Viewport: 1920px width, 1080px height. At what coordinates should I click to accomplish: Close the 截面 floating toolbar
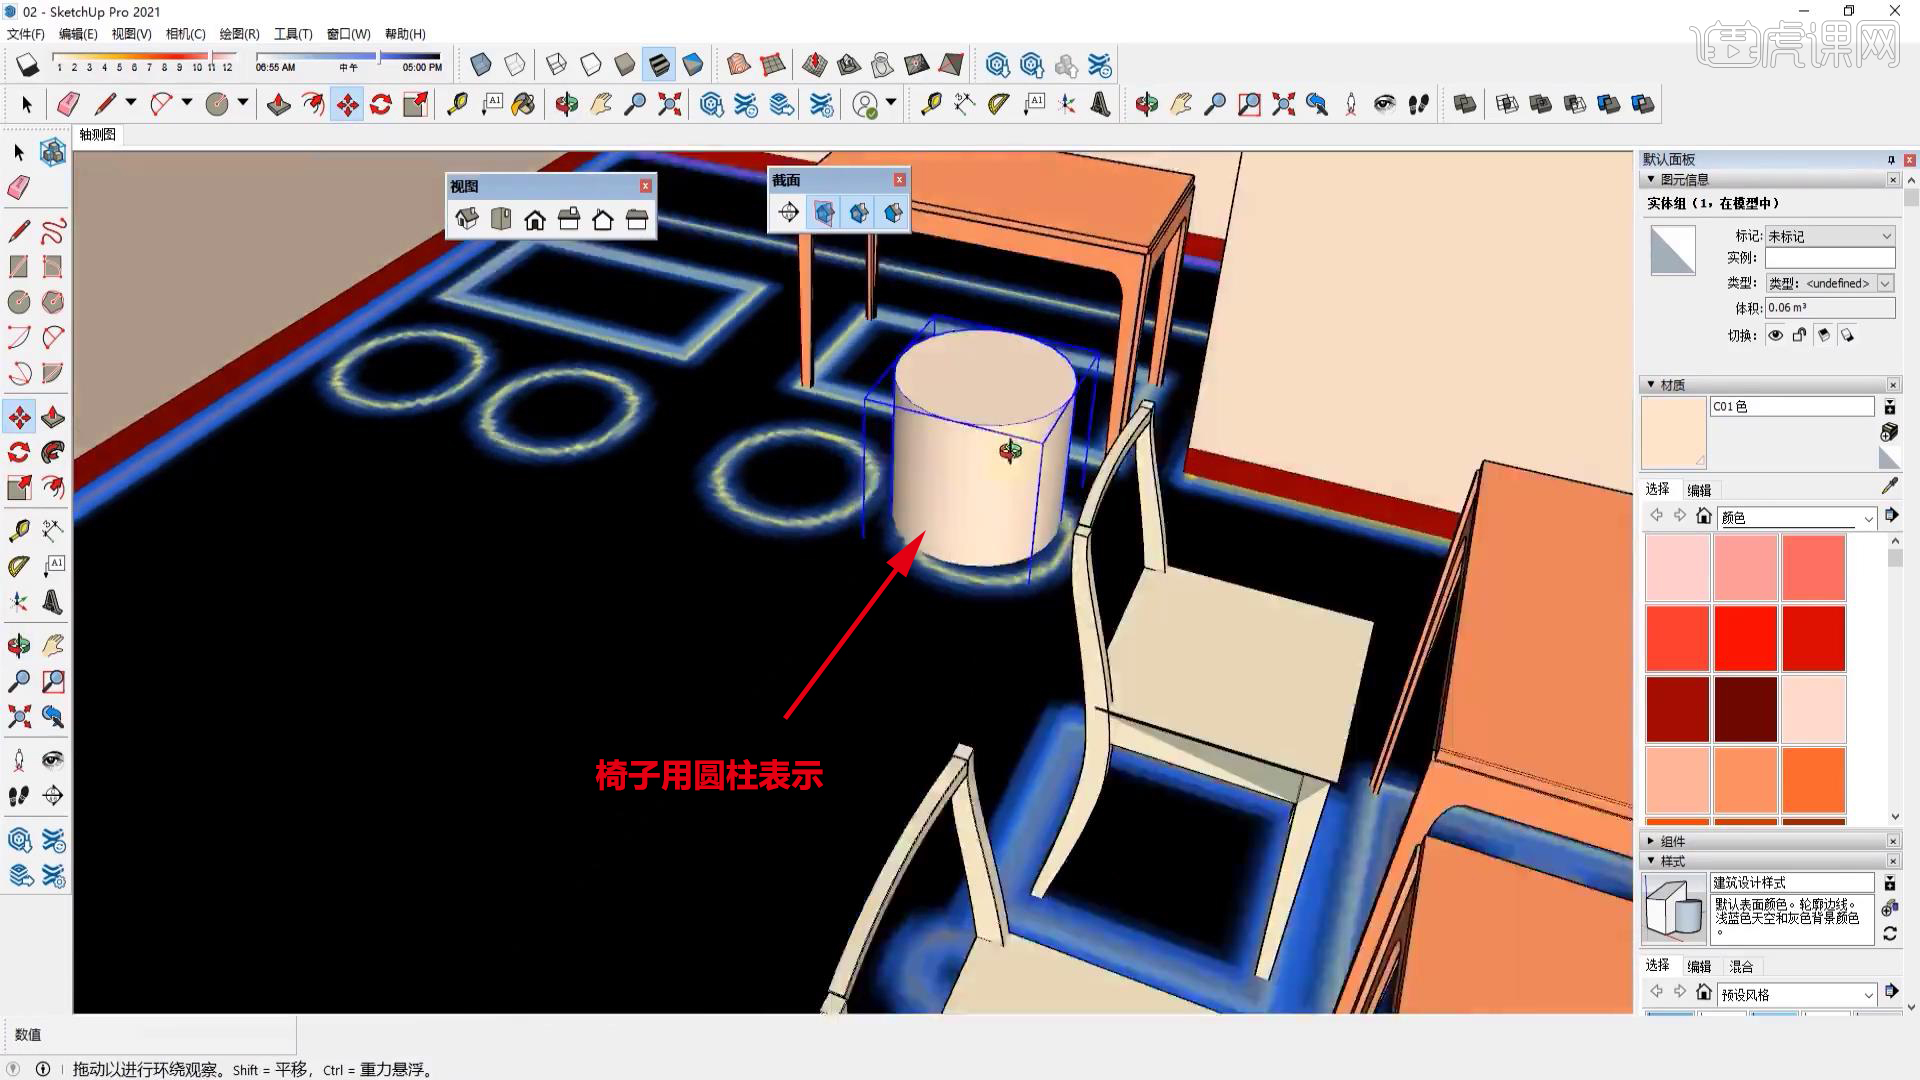click(x=900, y=180)
